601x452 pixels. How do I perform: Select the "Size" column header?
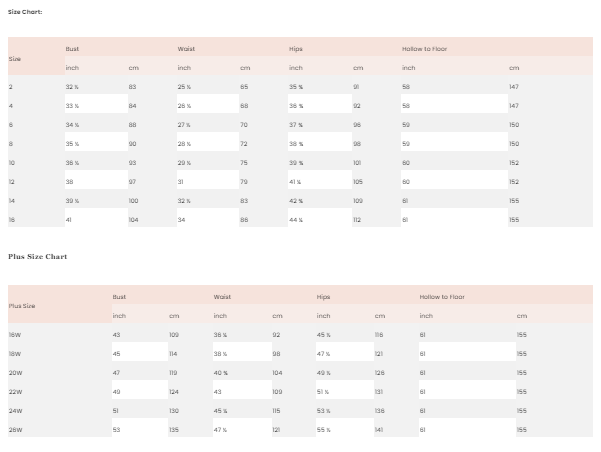pyautogui.click(x=14, y=58)
